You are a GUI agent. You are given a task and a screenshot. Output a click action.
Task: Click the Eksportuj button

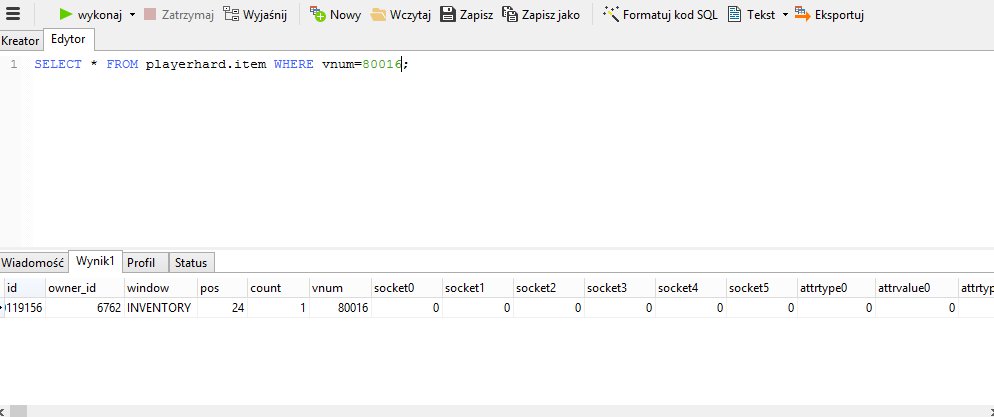click(829, 15)
